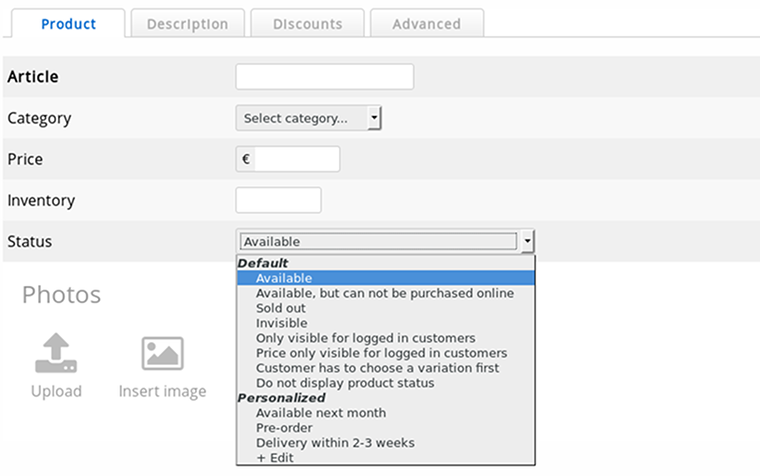Type in the Article input field
The height and width of the screenshot is (476, 760).
[x=324, y=77]
